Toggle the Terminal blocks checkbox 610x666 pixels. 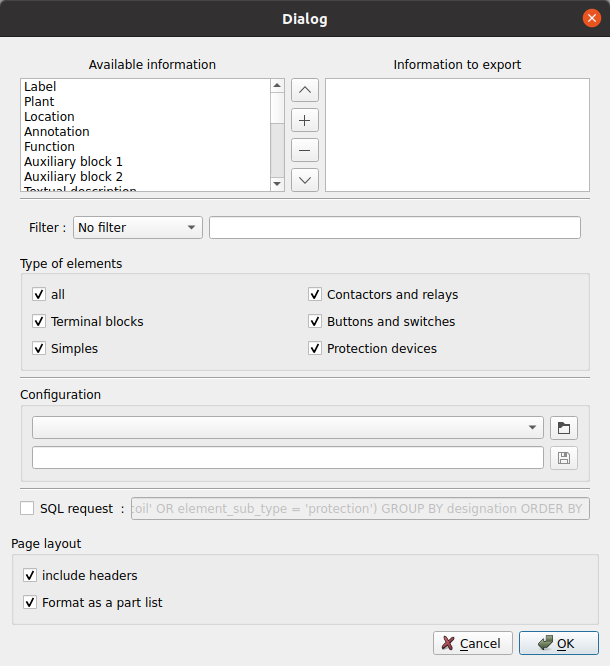(40, 322)
